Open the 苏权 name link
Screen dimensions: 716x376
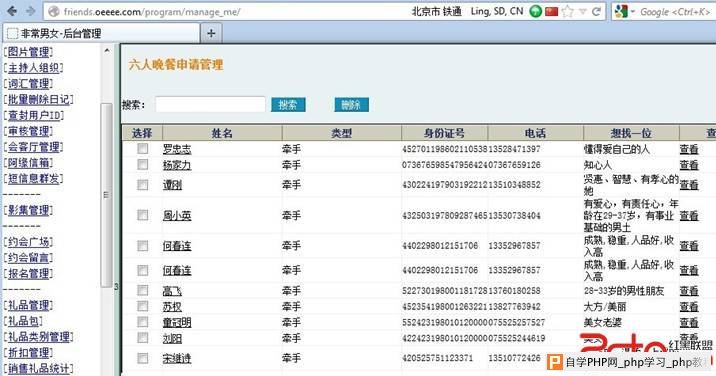pyautogui.click(x=172, y=307)
